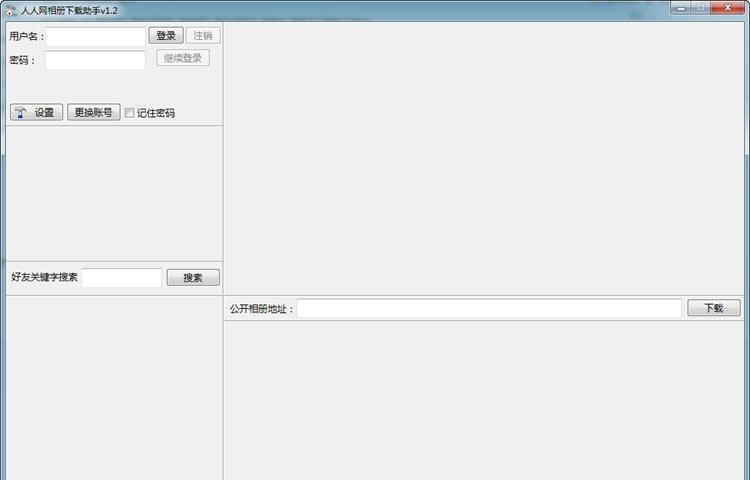
Task: Click the 继续登录 button
Action: 183,58
